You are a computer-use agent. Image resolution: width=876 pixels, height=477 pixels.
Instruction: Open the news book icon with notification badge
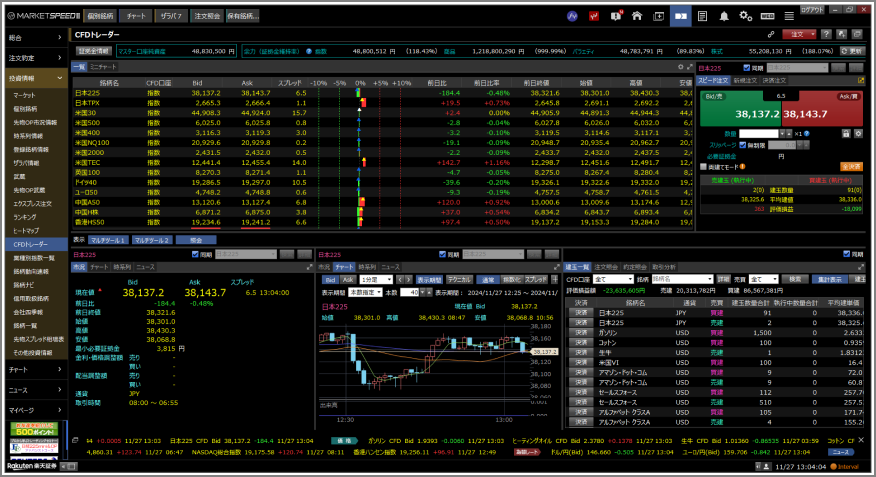pos(616,16)
